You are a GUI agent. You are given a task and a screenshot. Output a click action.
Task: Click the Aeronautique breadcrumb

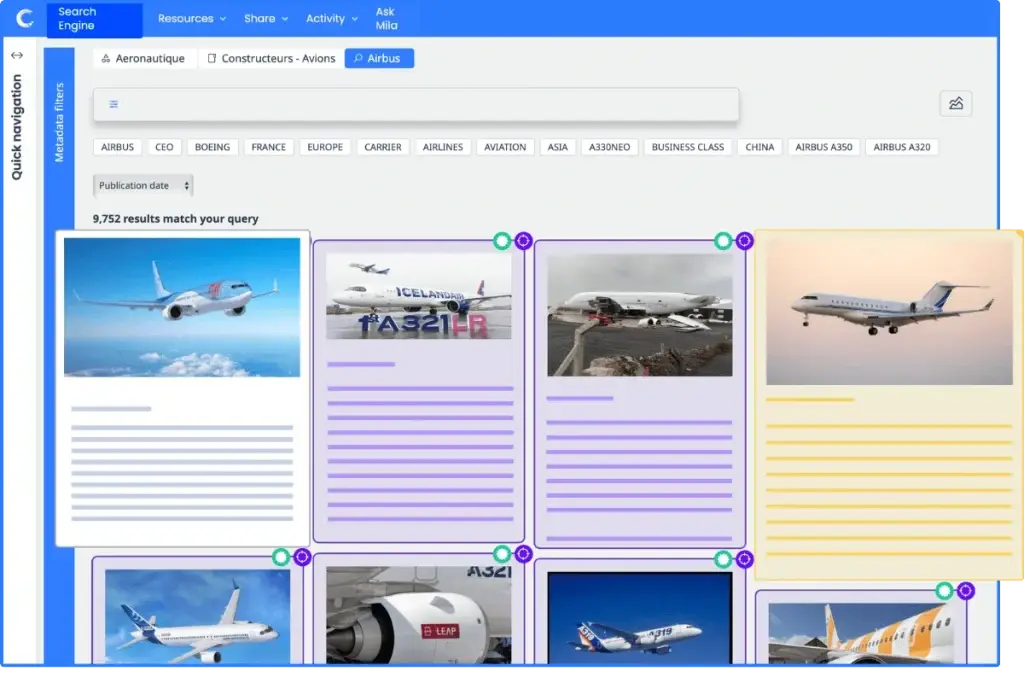pyautogui.click(x=143, y=59)
